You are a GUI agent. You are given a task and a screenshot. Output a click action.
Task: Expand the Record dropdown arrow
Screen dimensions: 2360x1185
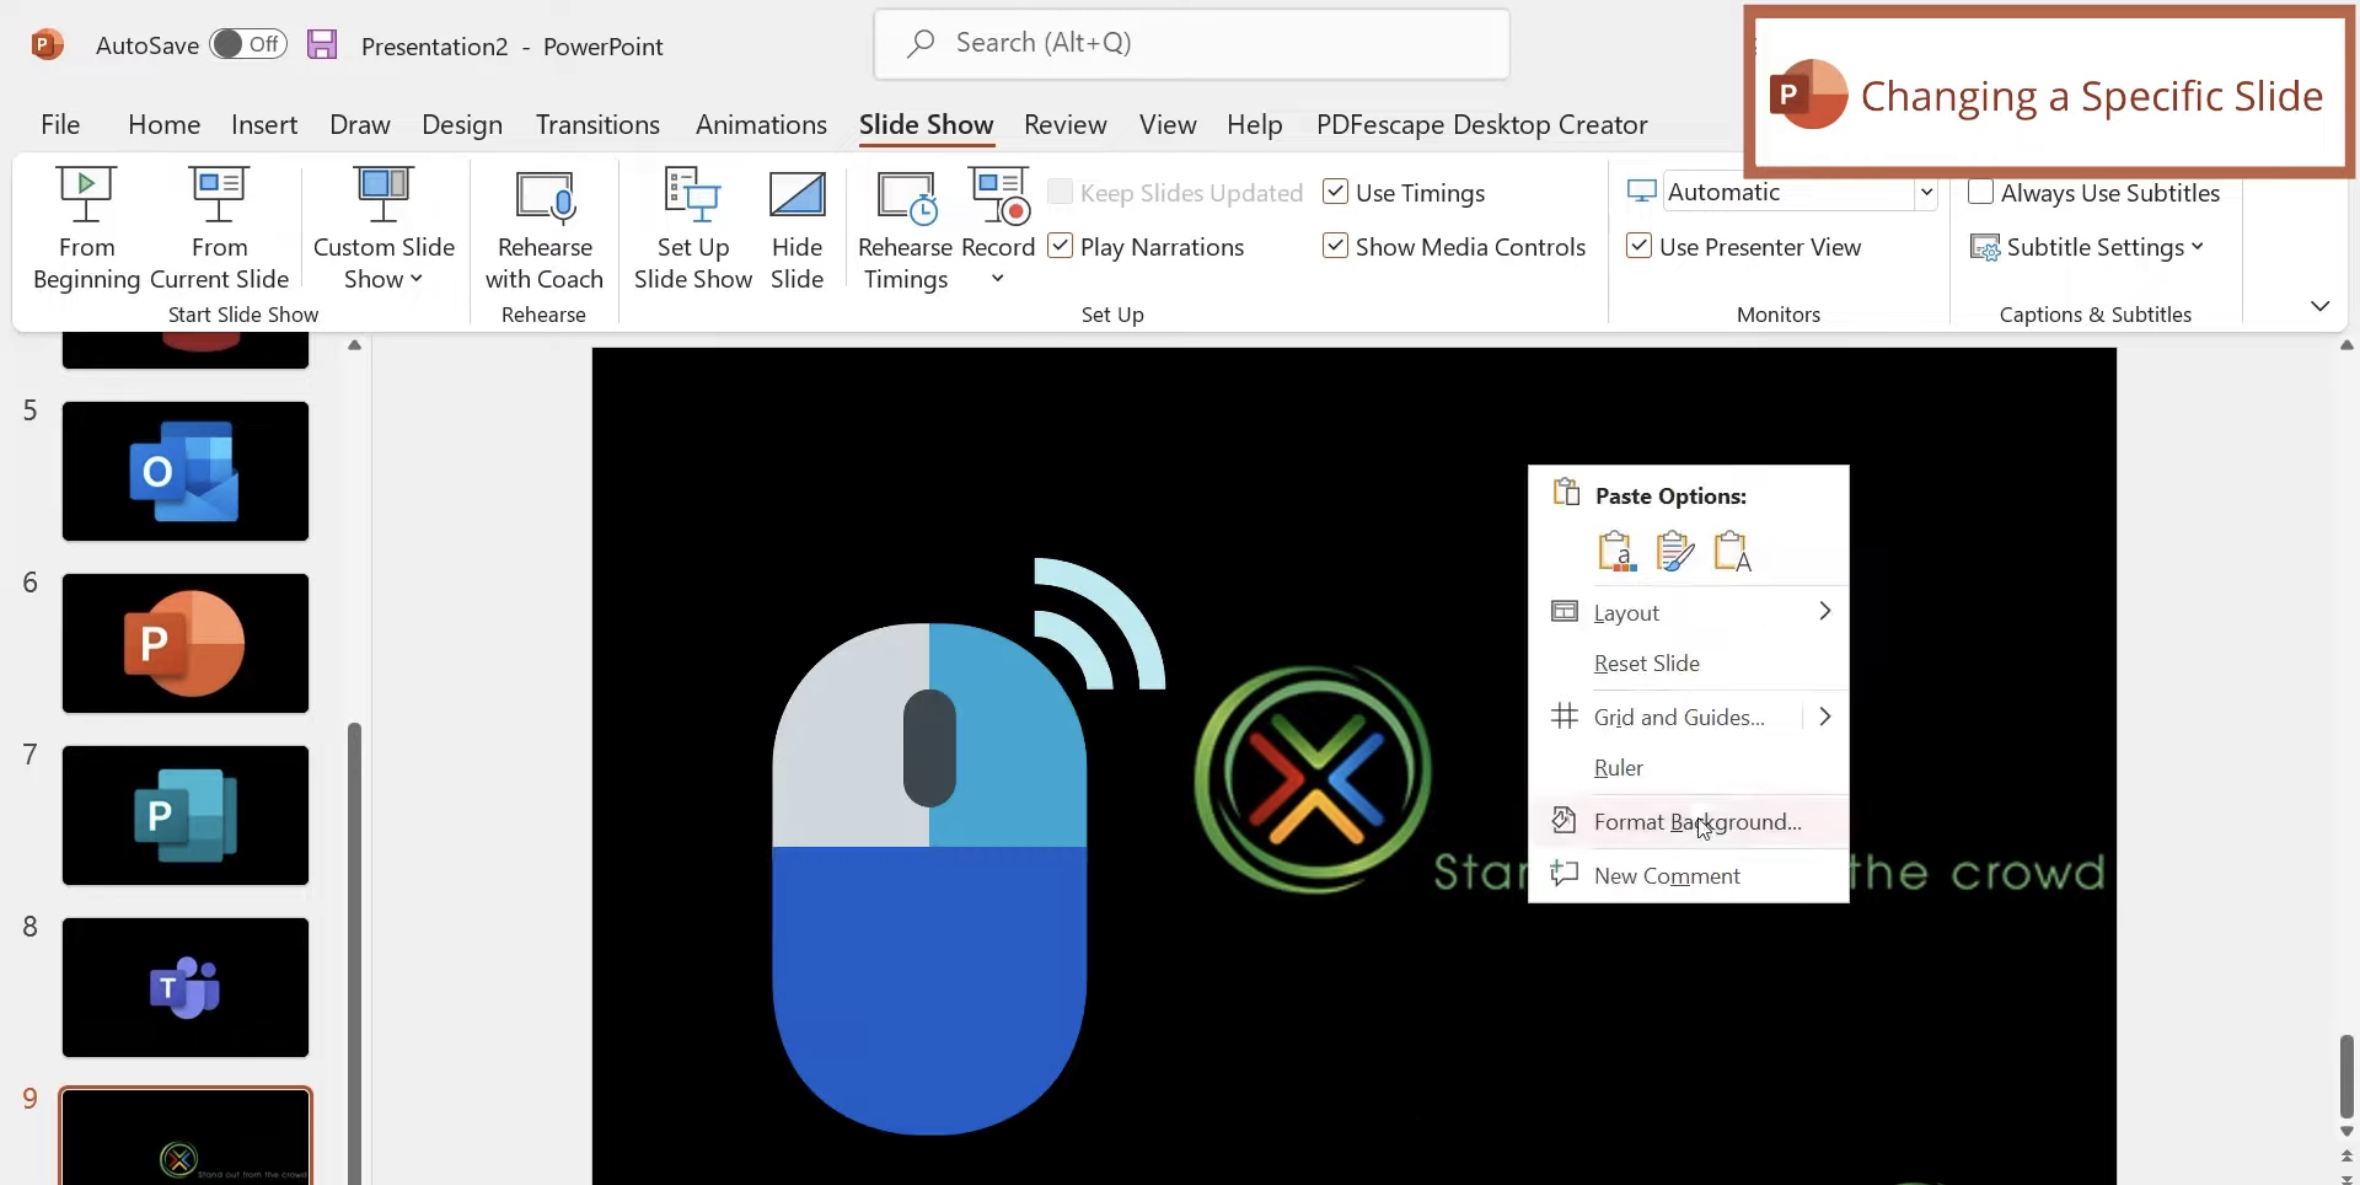[997, 279]
